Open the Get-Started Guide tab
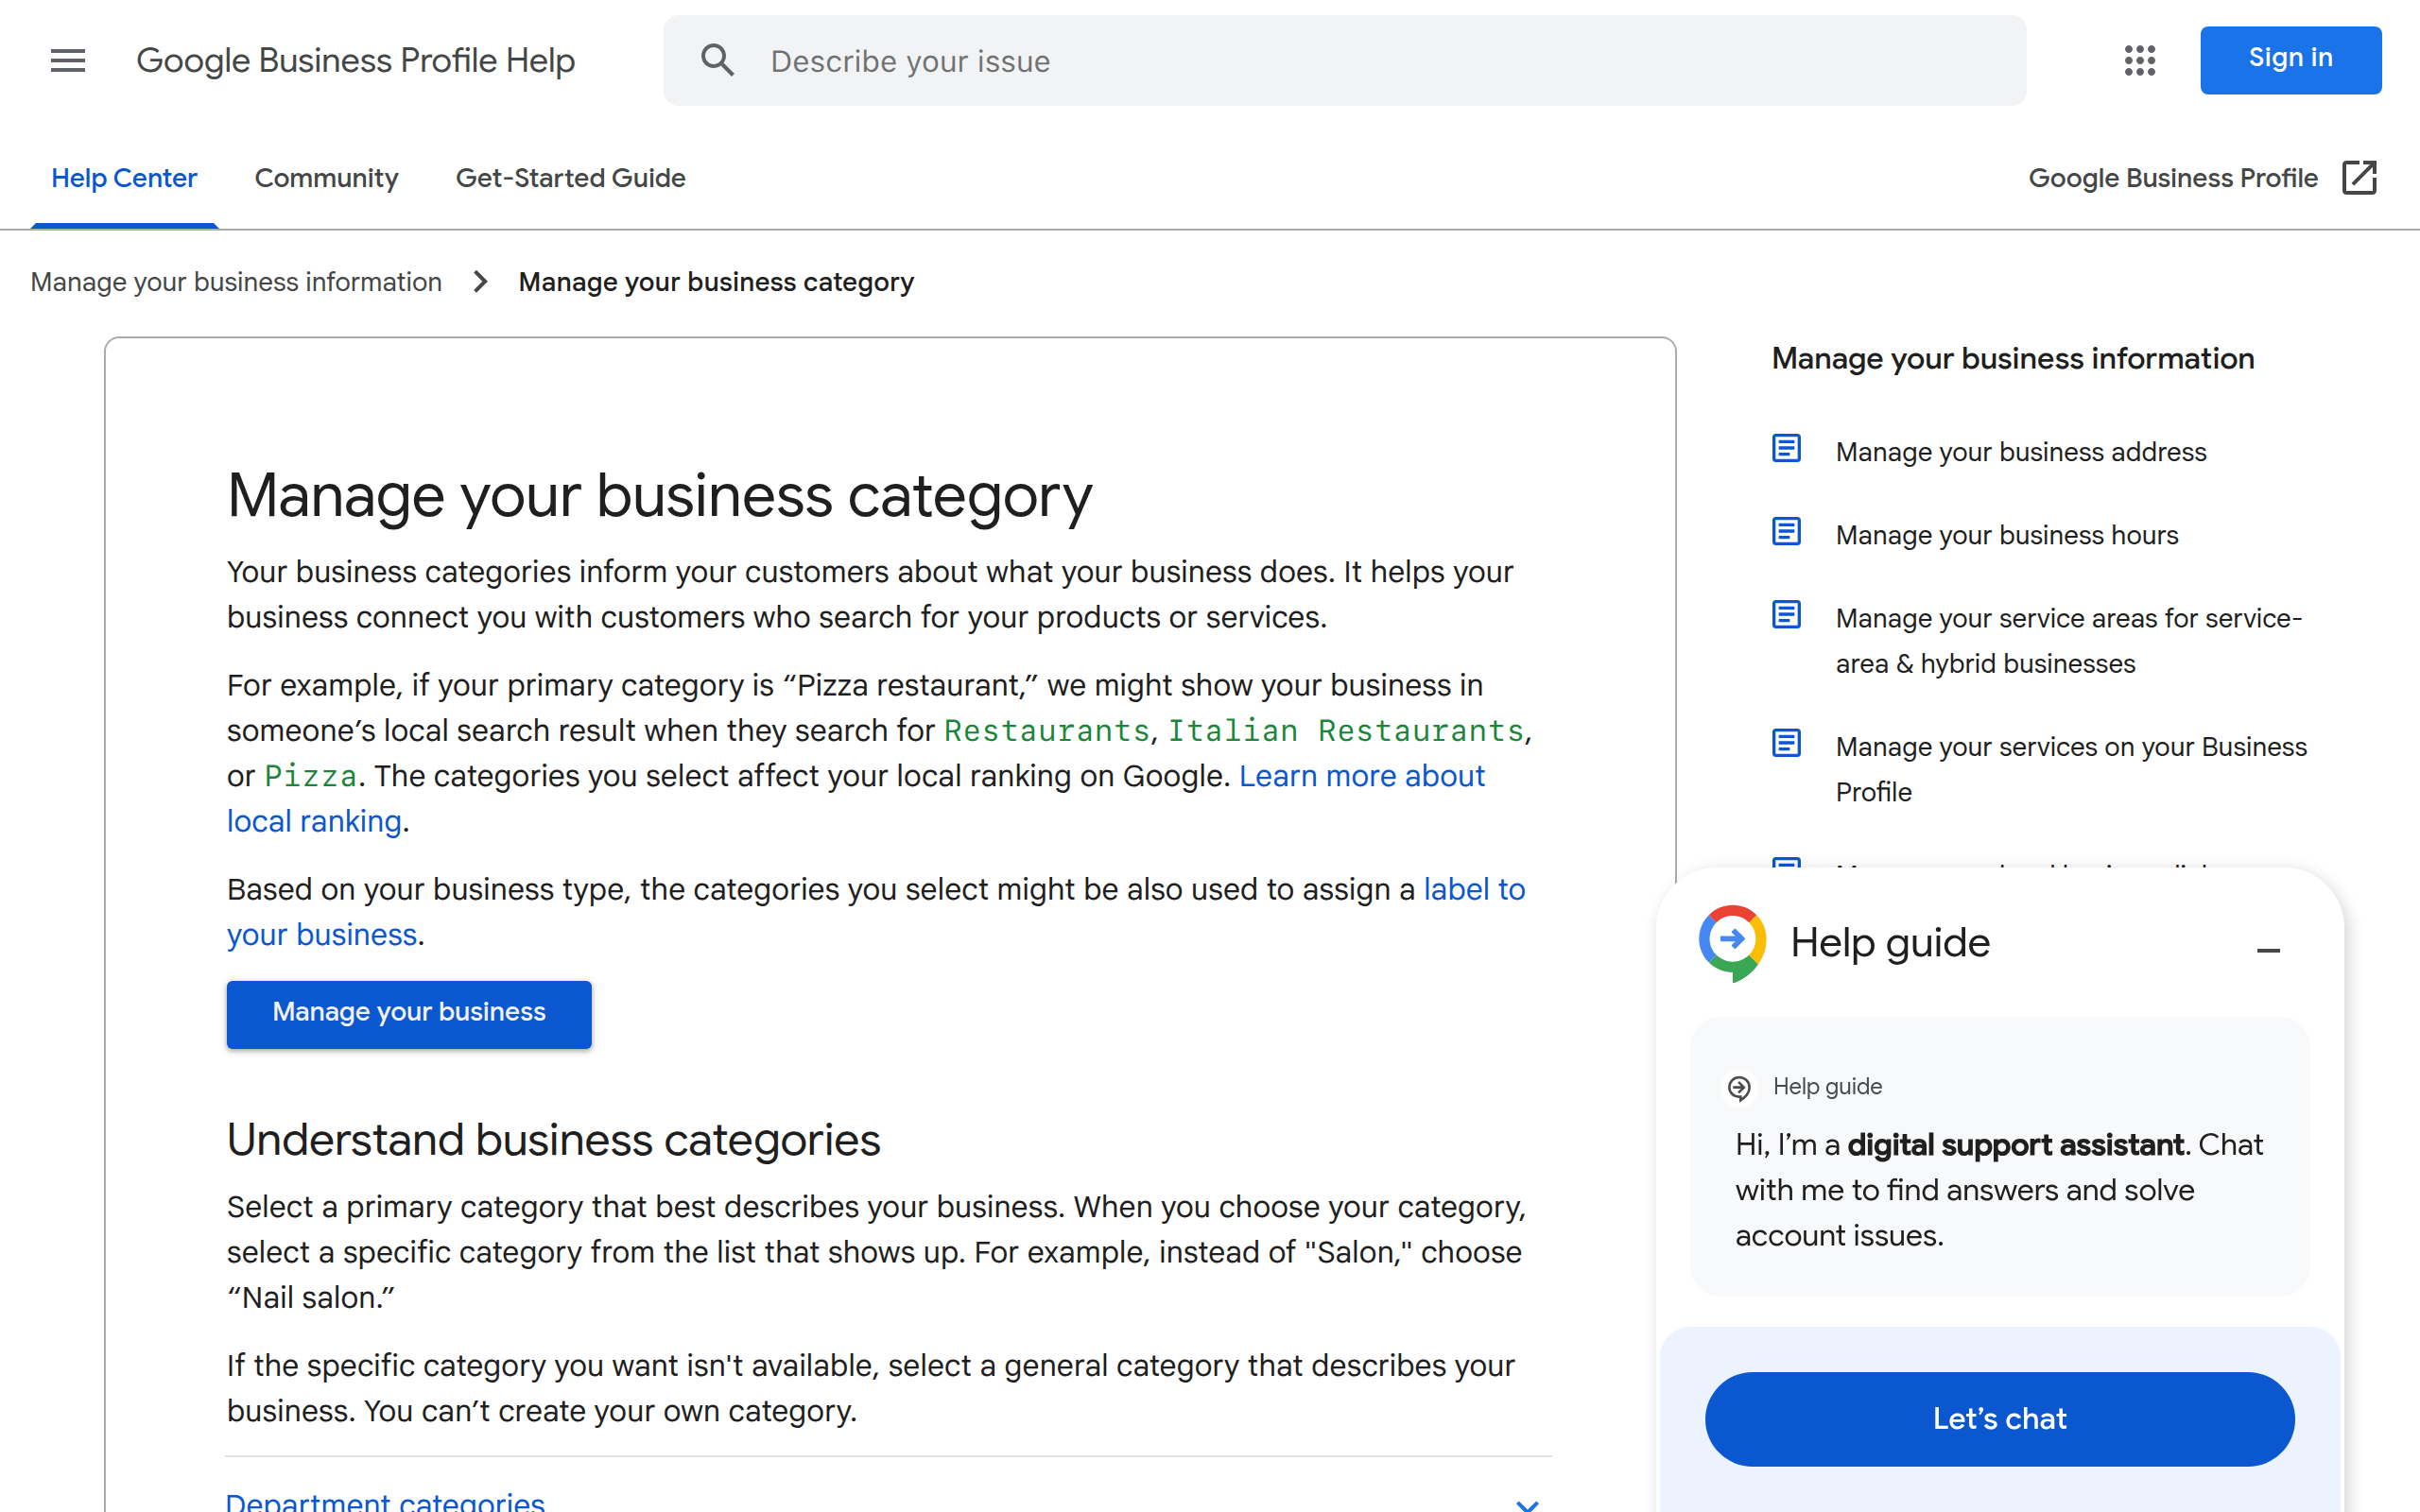 coord(570,178)
